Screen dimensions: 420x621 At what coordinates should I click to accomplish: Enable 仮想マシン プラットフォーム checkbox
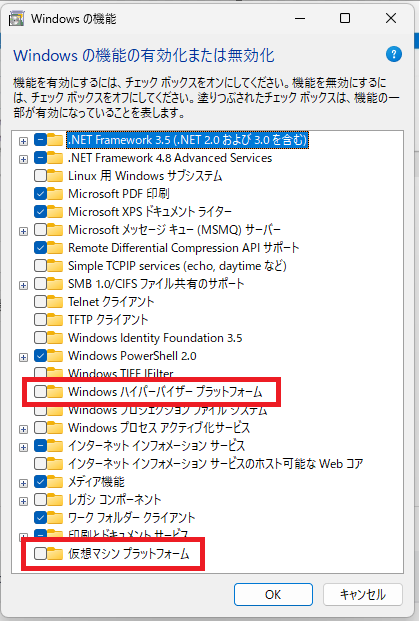click(x=40, y=554)
